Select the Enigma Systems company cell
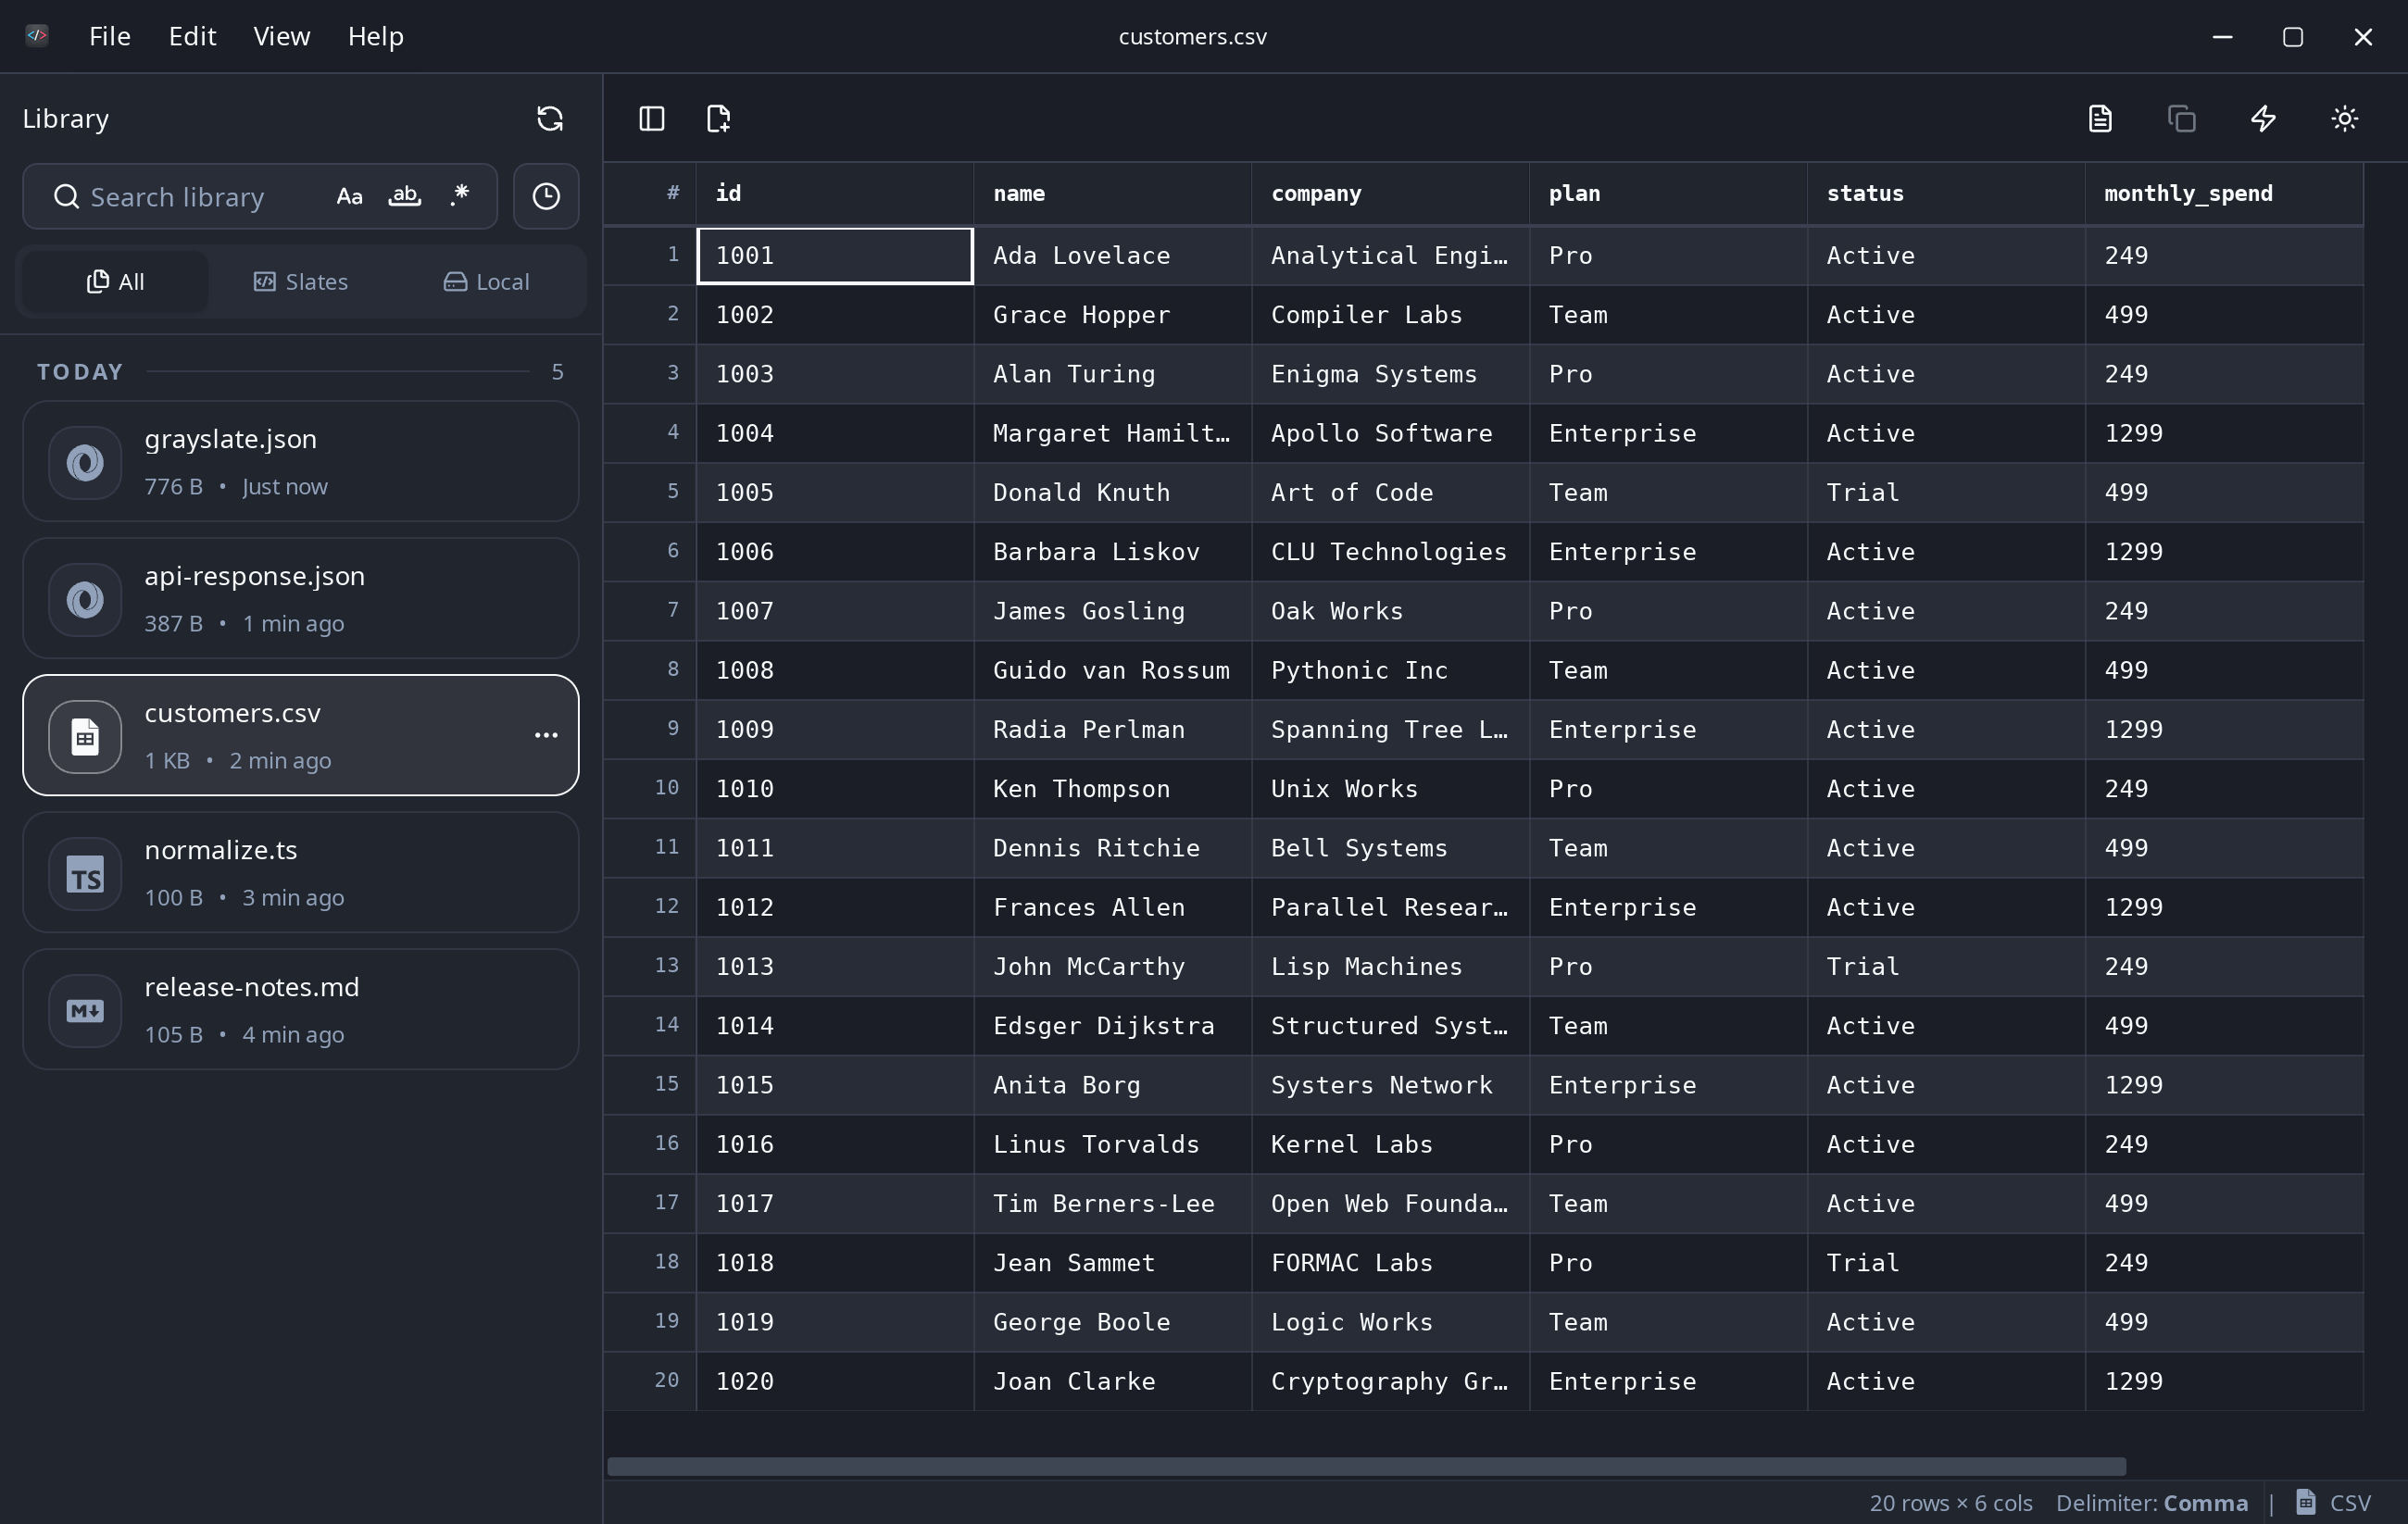The height and width of the screenshot is (1524, 2408). [x=1391, y=374]
